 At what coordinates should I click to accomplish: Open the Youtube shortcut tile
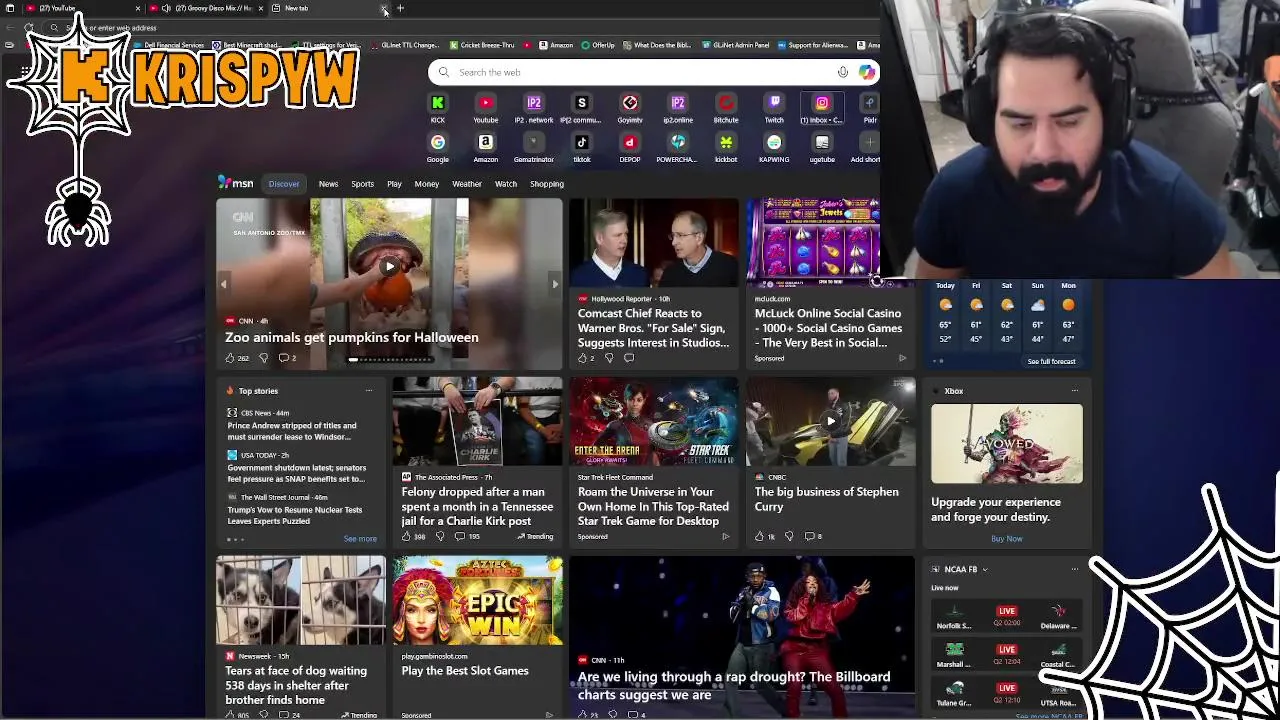point(485,108)
